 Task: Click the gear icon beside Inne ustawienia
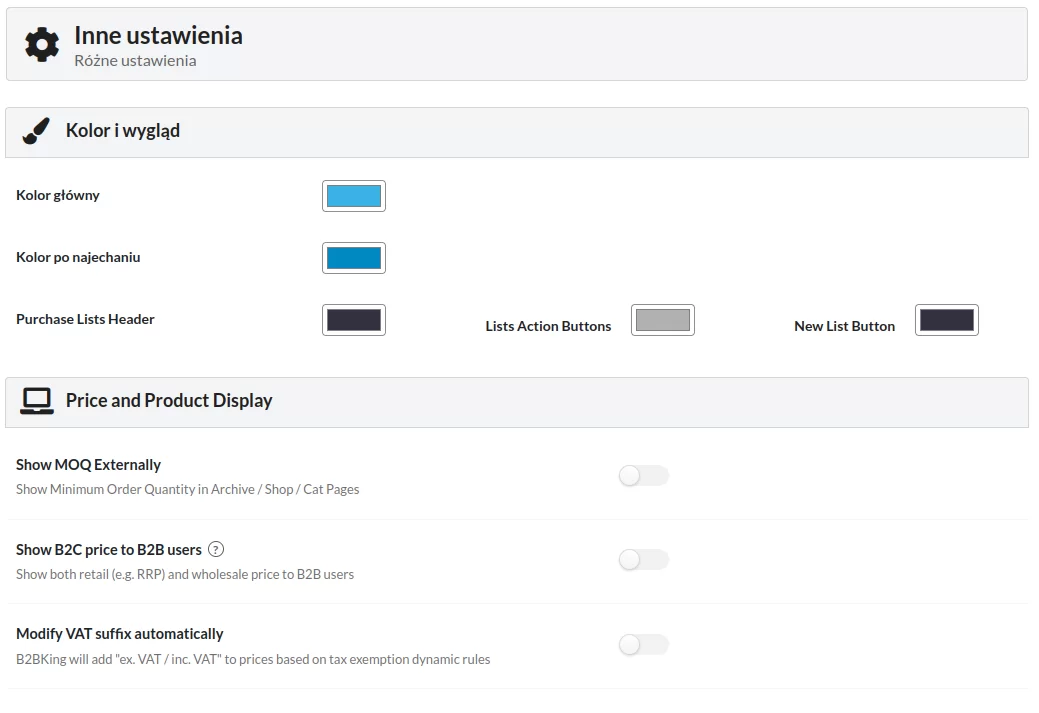(42, 45)
